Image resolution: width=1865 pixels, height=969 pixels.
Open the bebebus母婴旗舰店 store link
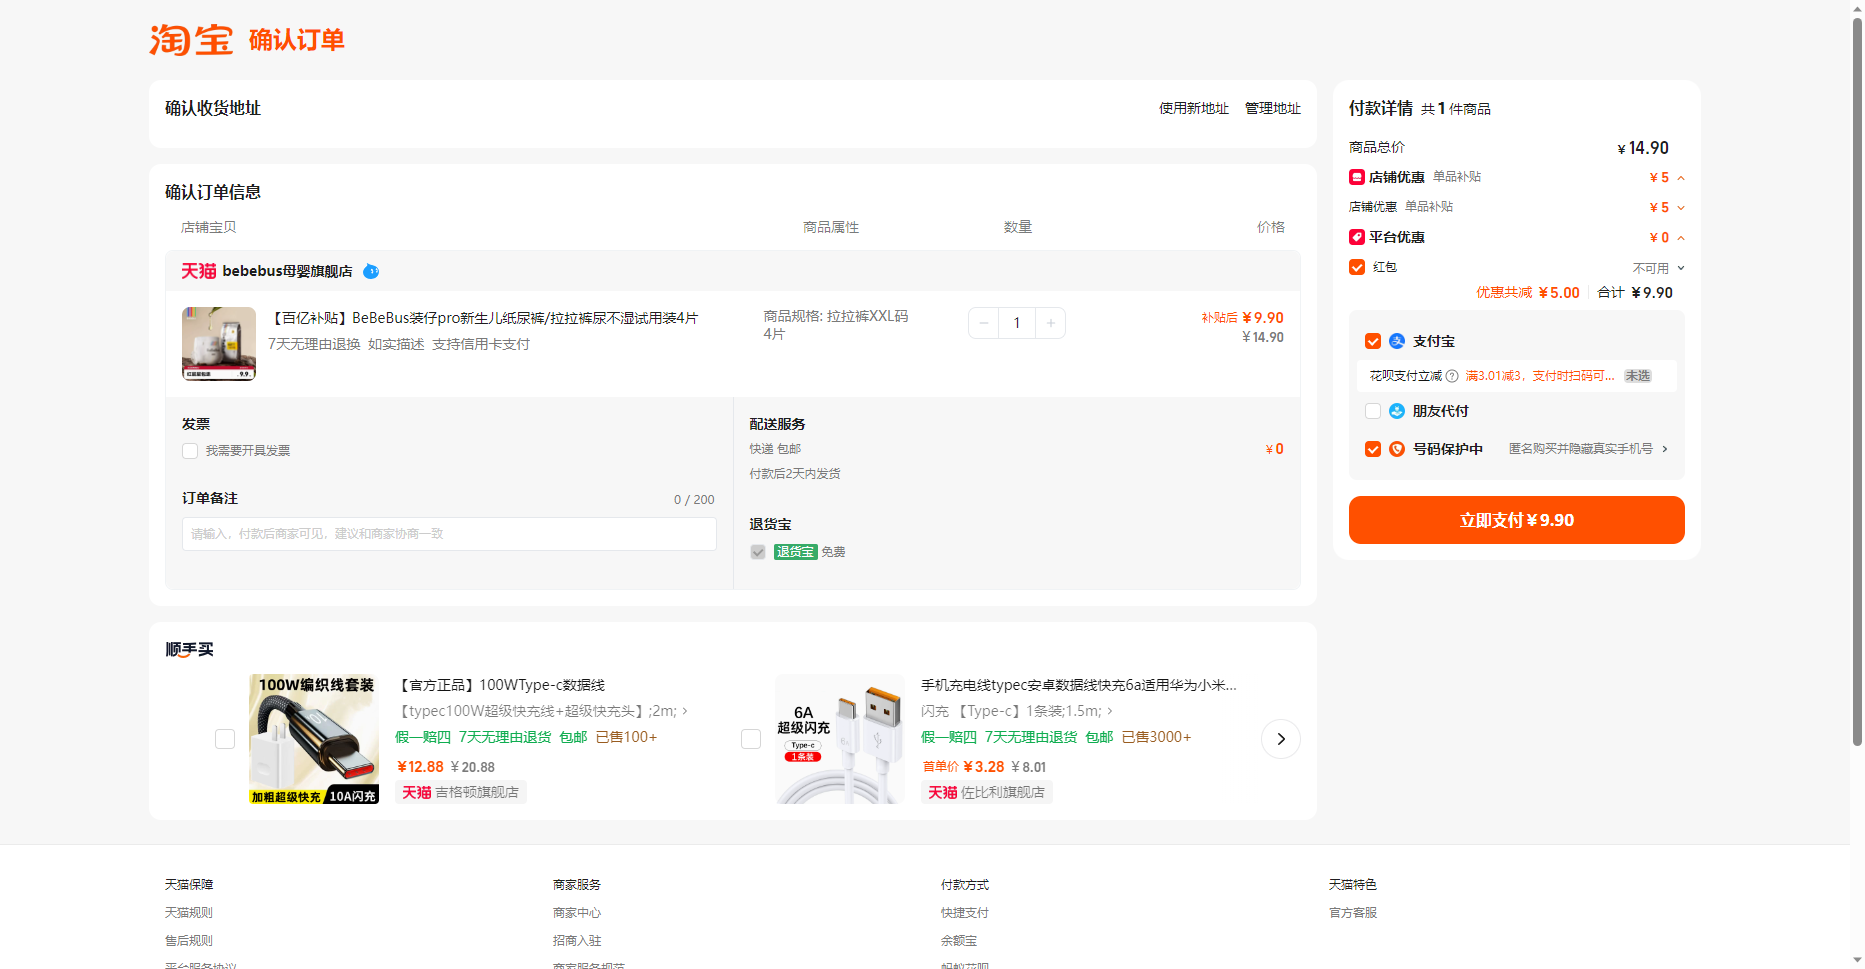(x=287, y=271)
